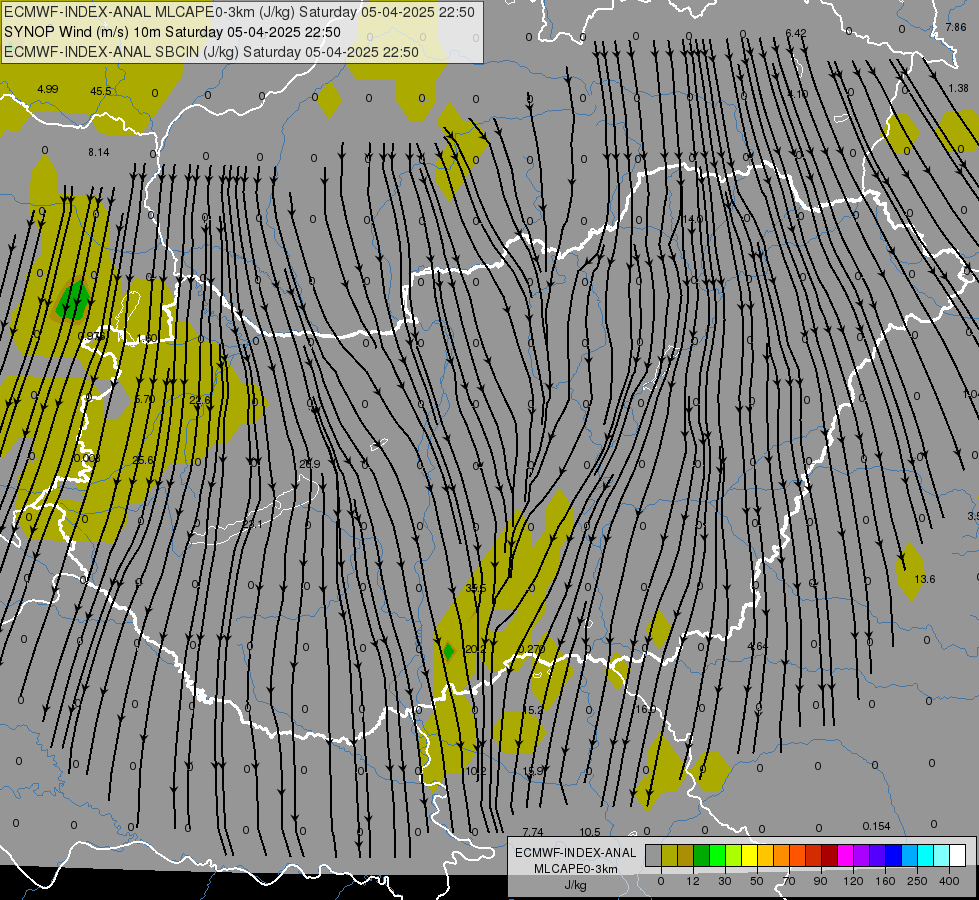Select the red-orange swatch right of the 70 tick
979x900 pixels.
click(797, 856)
